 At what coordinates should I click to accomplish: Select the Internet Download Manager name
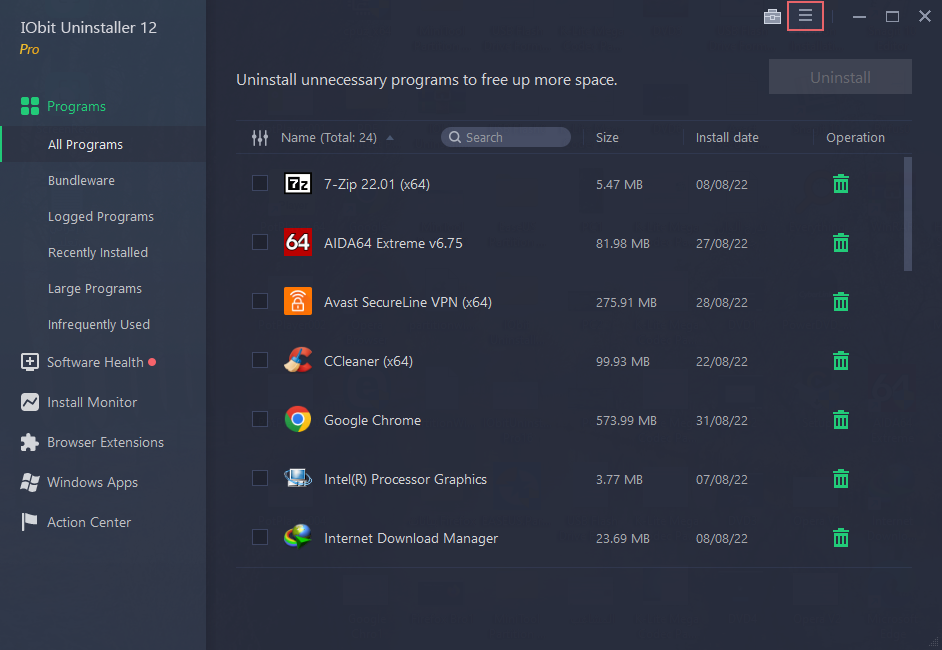411,538
